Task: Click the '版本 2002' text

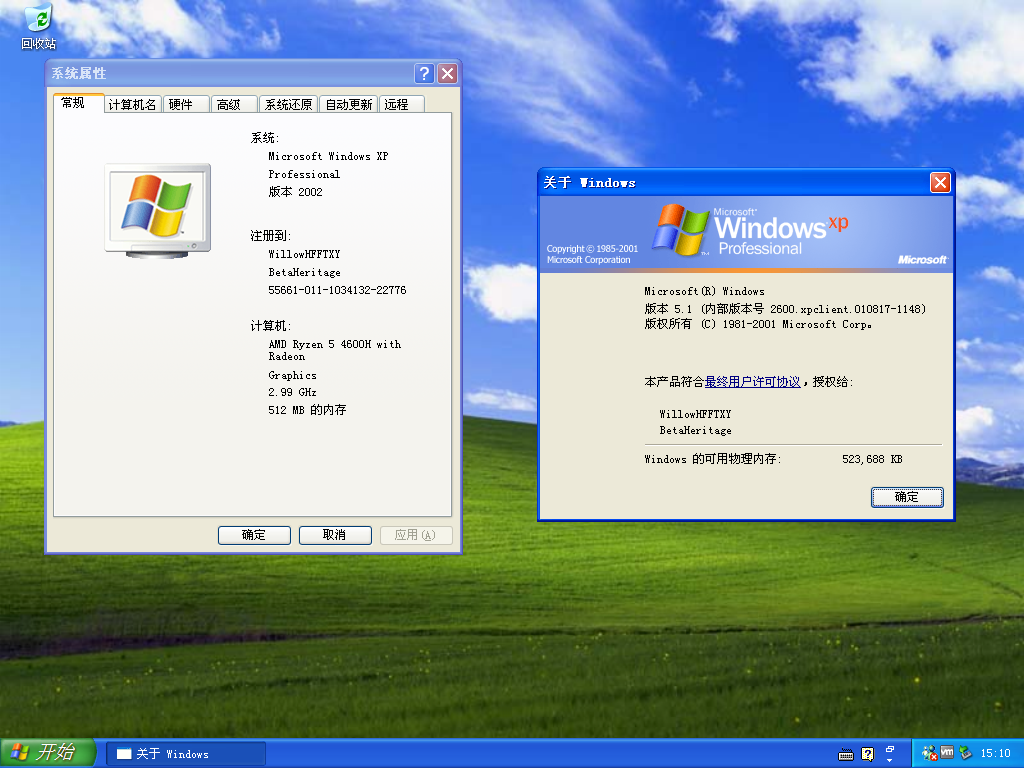Action: (295, 192)
